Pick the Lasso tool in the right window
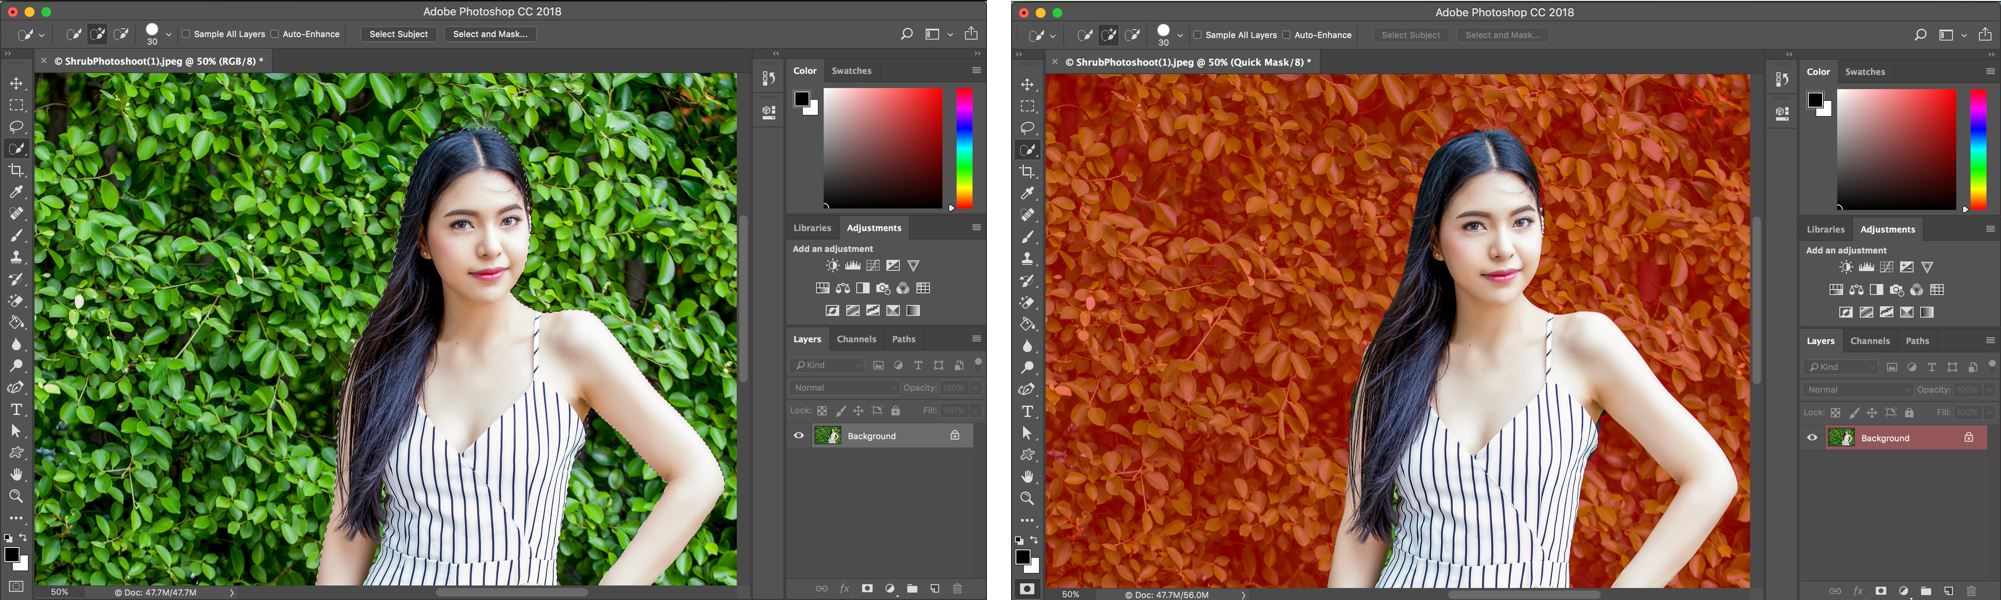This screenshot has height=600, width=2001. click(1027, 128)
